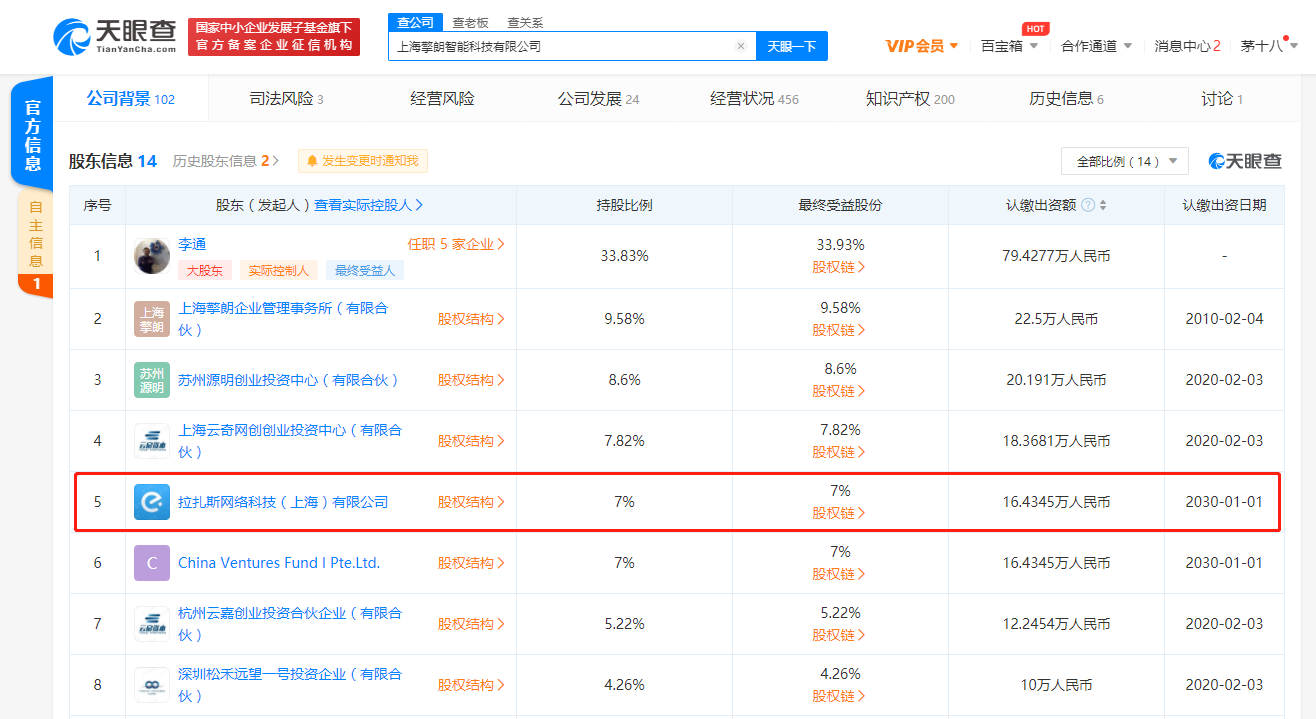Open 股权结构 for 杭州云嘉创业投资合伙企业
This screenshot has height=719, width=1316.
click(471, 624)
